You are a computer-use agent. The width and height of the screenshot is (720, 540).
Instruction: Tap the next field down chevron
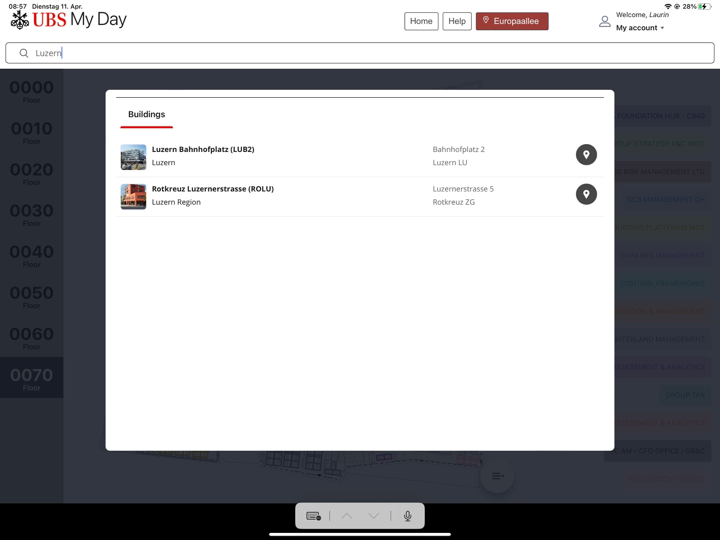click(373, 516)
